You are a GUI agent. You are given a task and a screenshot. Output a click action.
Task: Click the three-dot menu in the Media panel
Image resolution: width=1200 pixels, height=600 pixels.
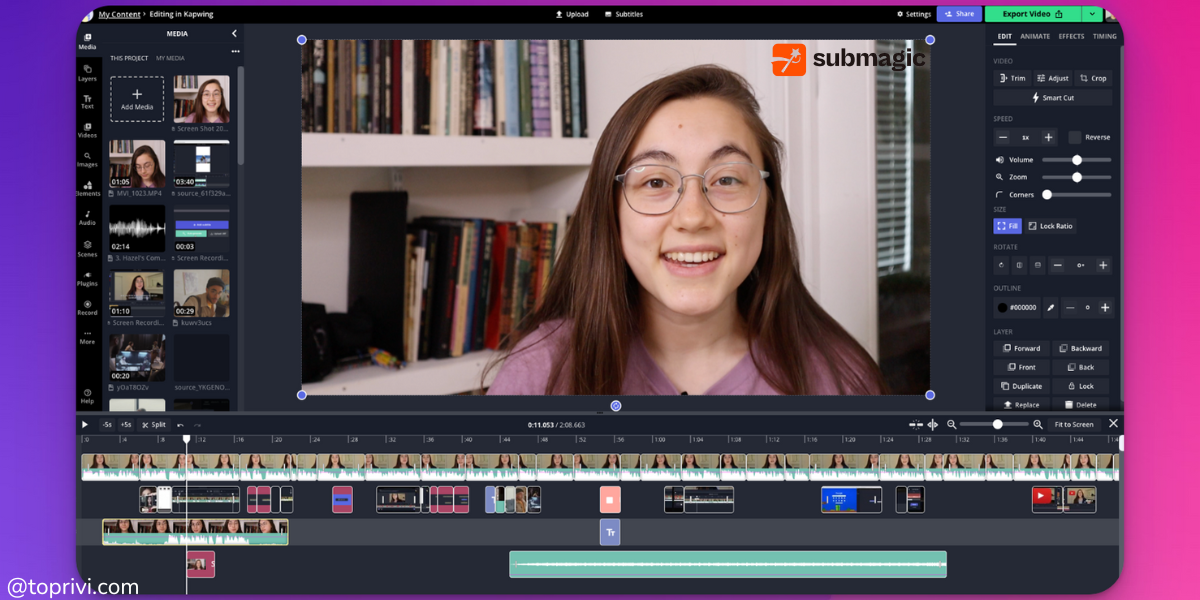coord(236,51)
